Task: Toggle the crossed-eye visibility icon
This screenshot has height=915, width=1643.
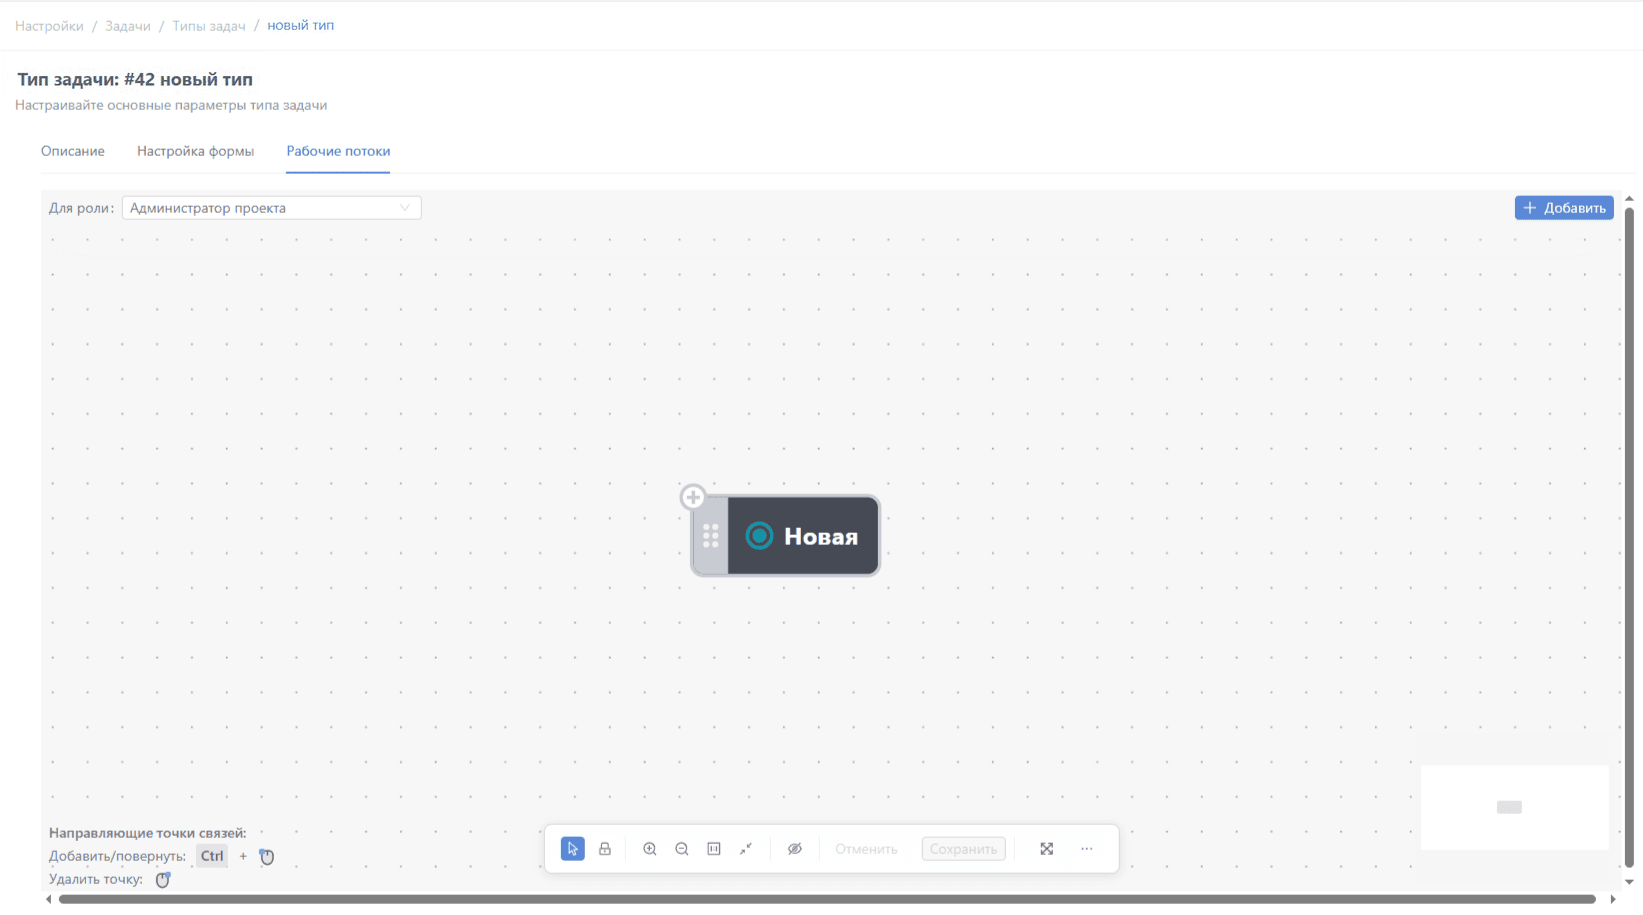Action: pyautogui.click(x=795, y=849)
